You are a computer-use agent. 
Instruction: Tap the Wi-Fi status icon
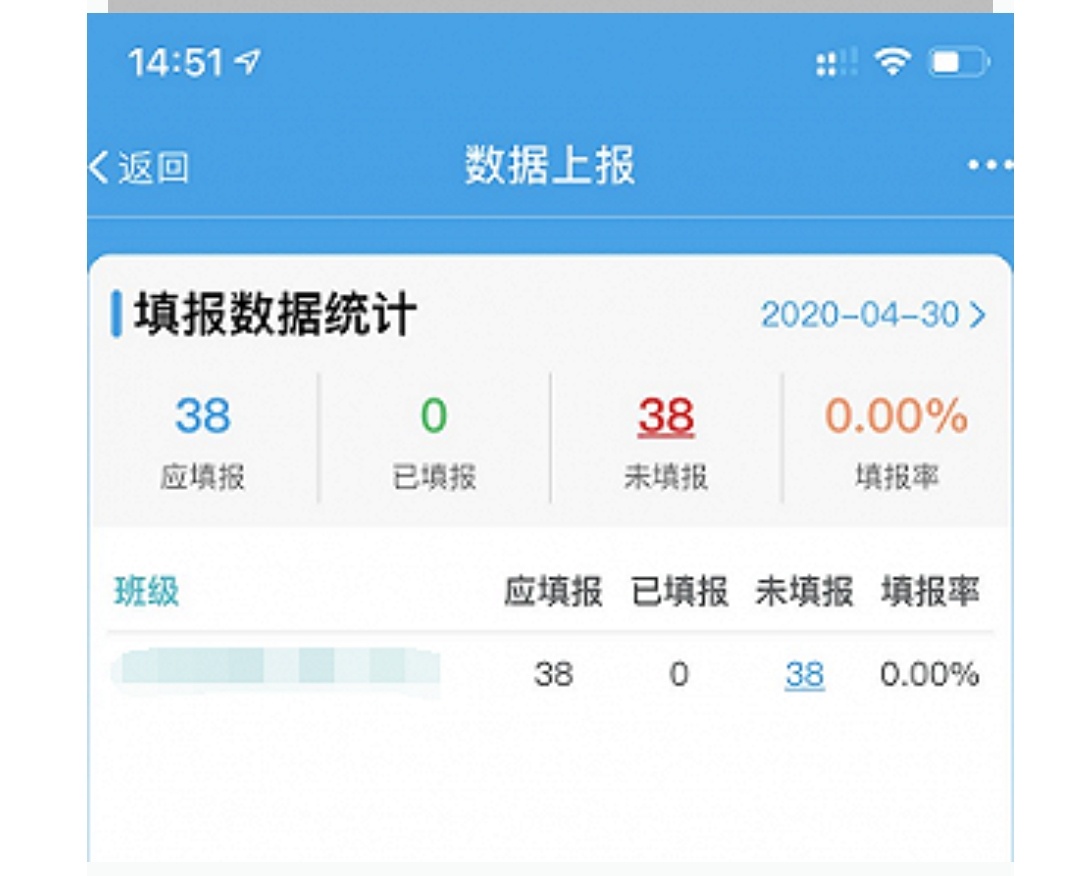click(x=891, y=64)
